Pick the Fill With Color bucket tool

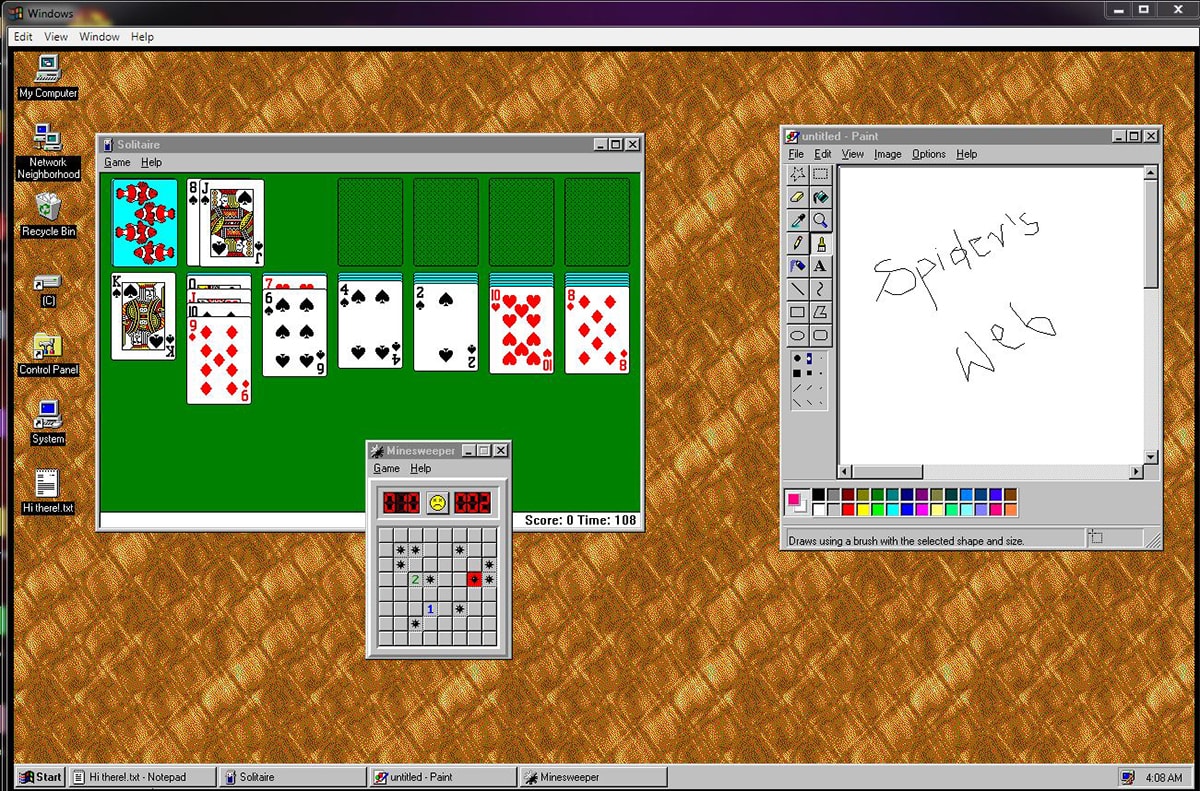click(x=820, y=197)
